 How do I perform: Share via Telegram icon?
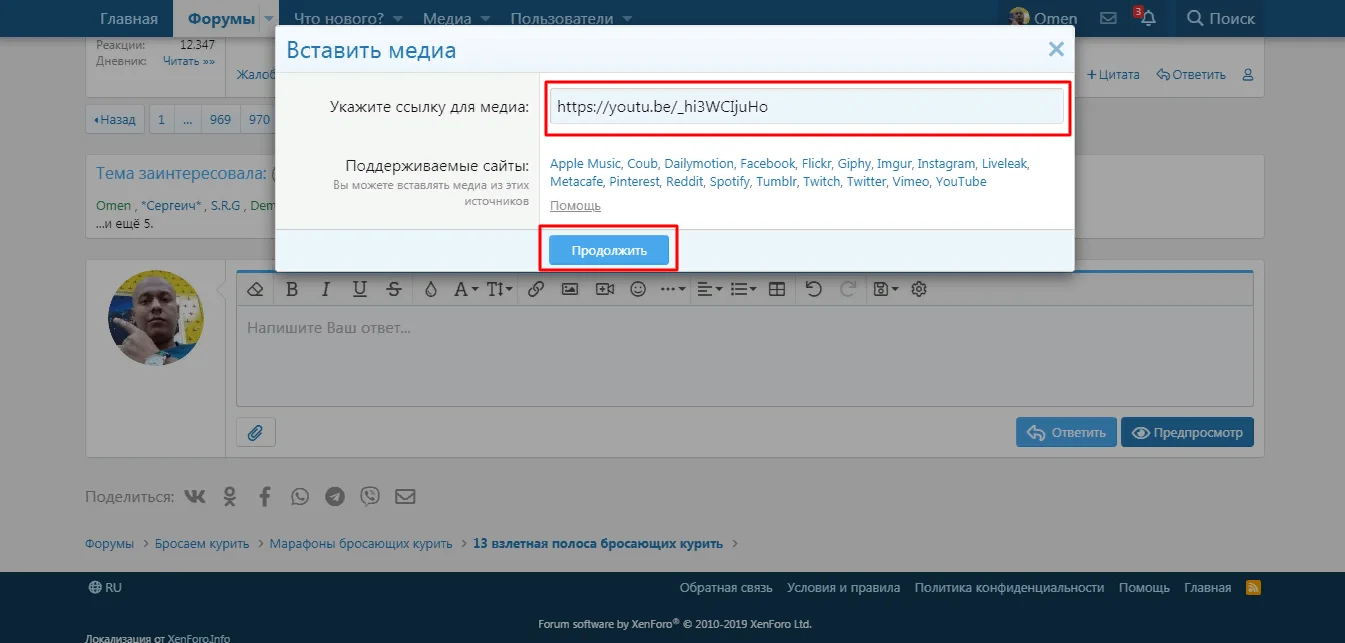click(x=335, y=496)
